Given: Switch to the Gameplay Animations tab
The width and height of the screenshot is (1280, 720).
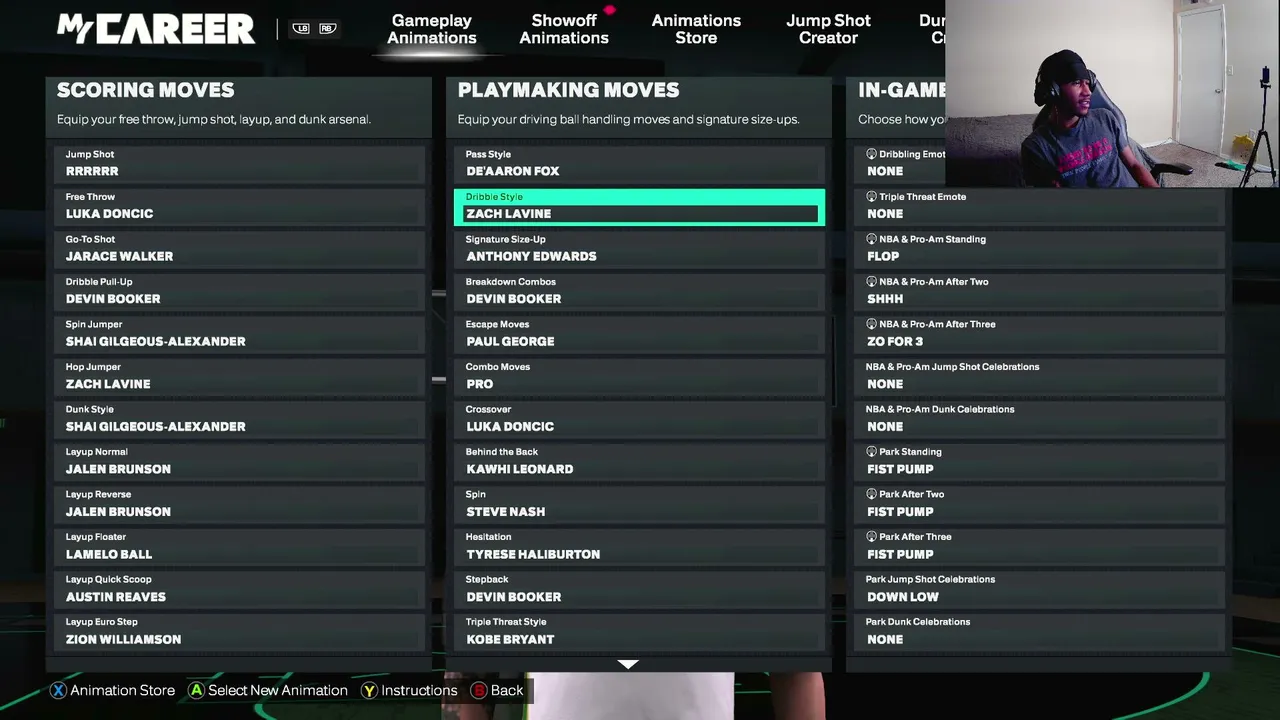Looking at the screenshot, I should click(x=432, y=29).
